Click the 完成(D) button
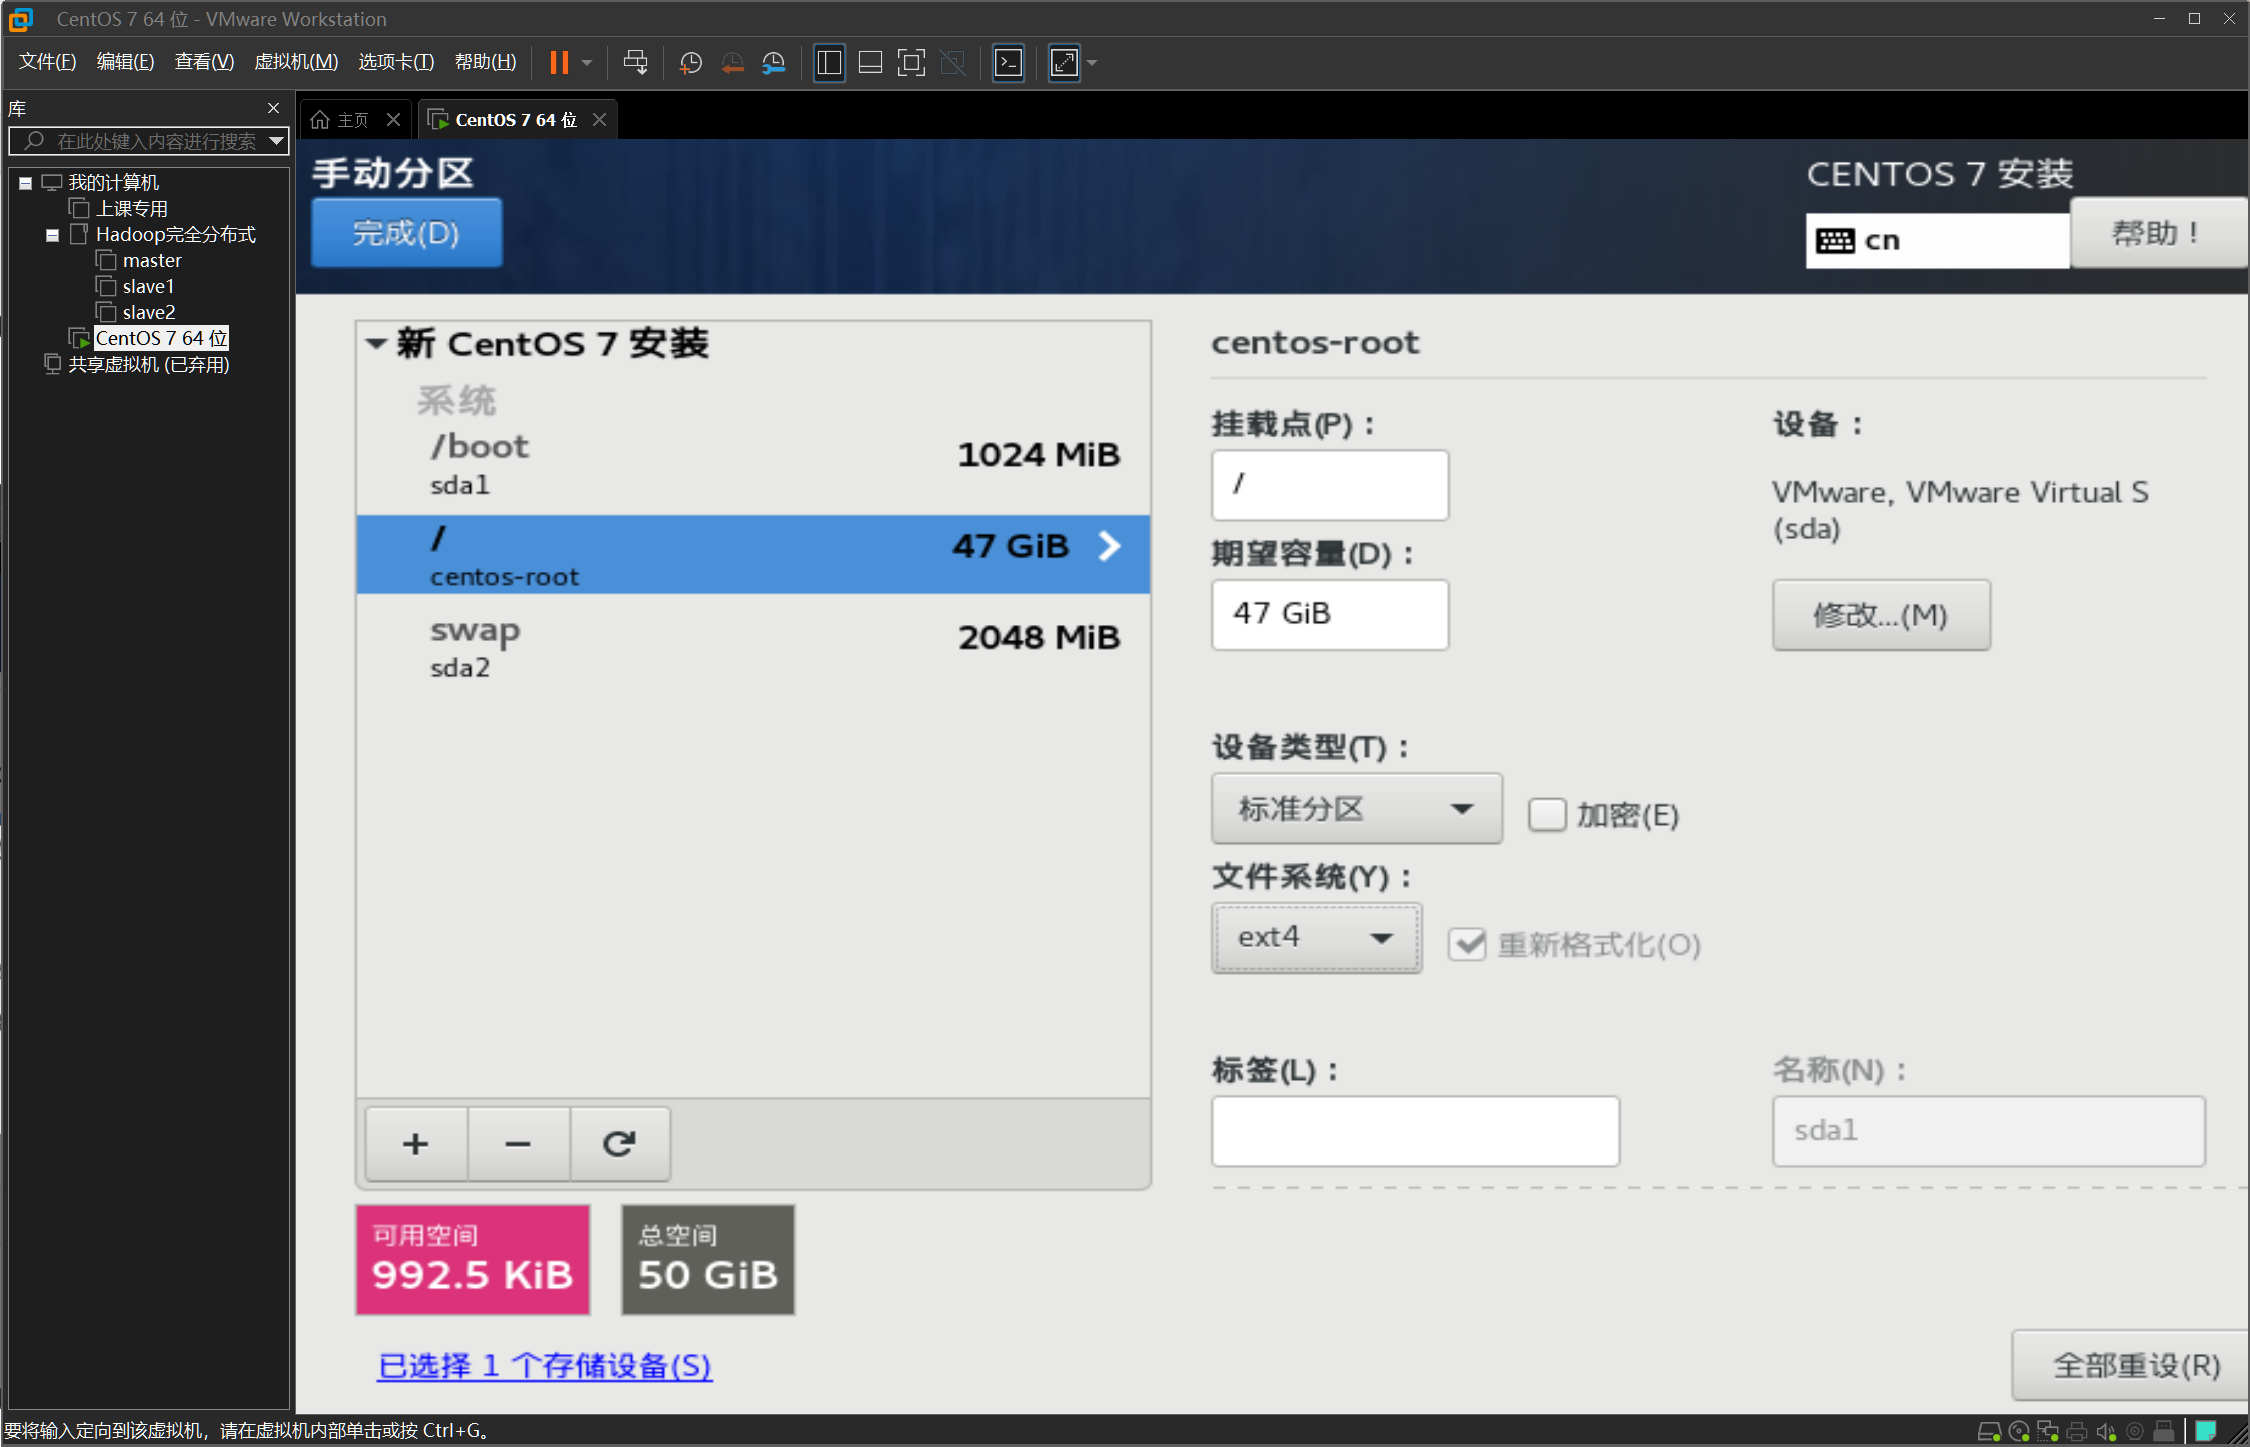 click(406, 233)
